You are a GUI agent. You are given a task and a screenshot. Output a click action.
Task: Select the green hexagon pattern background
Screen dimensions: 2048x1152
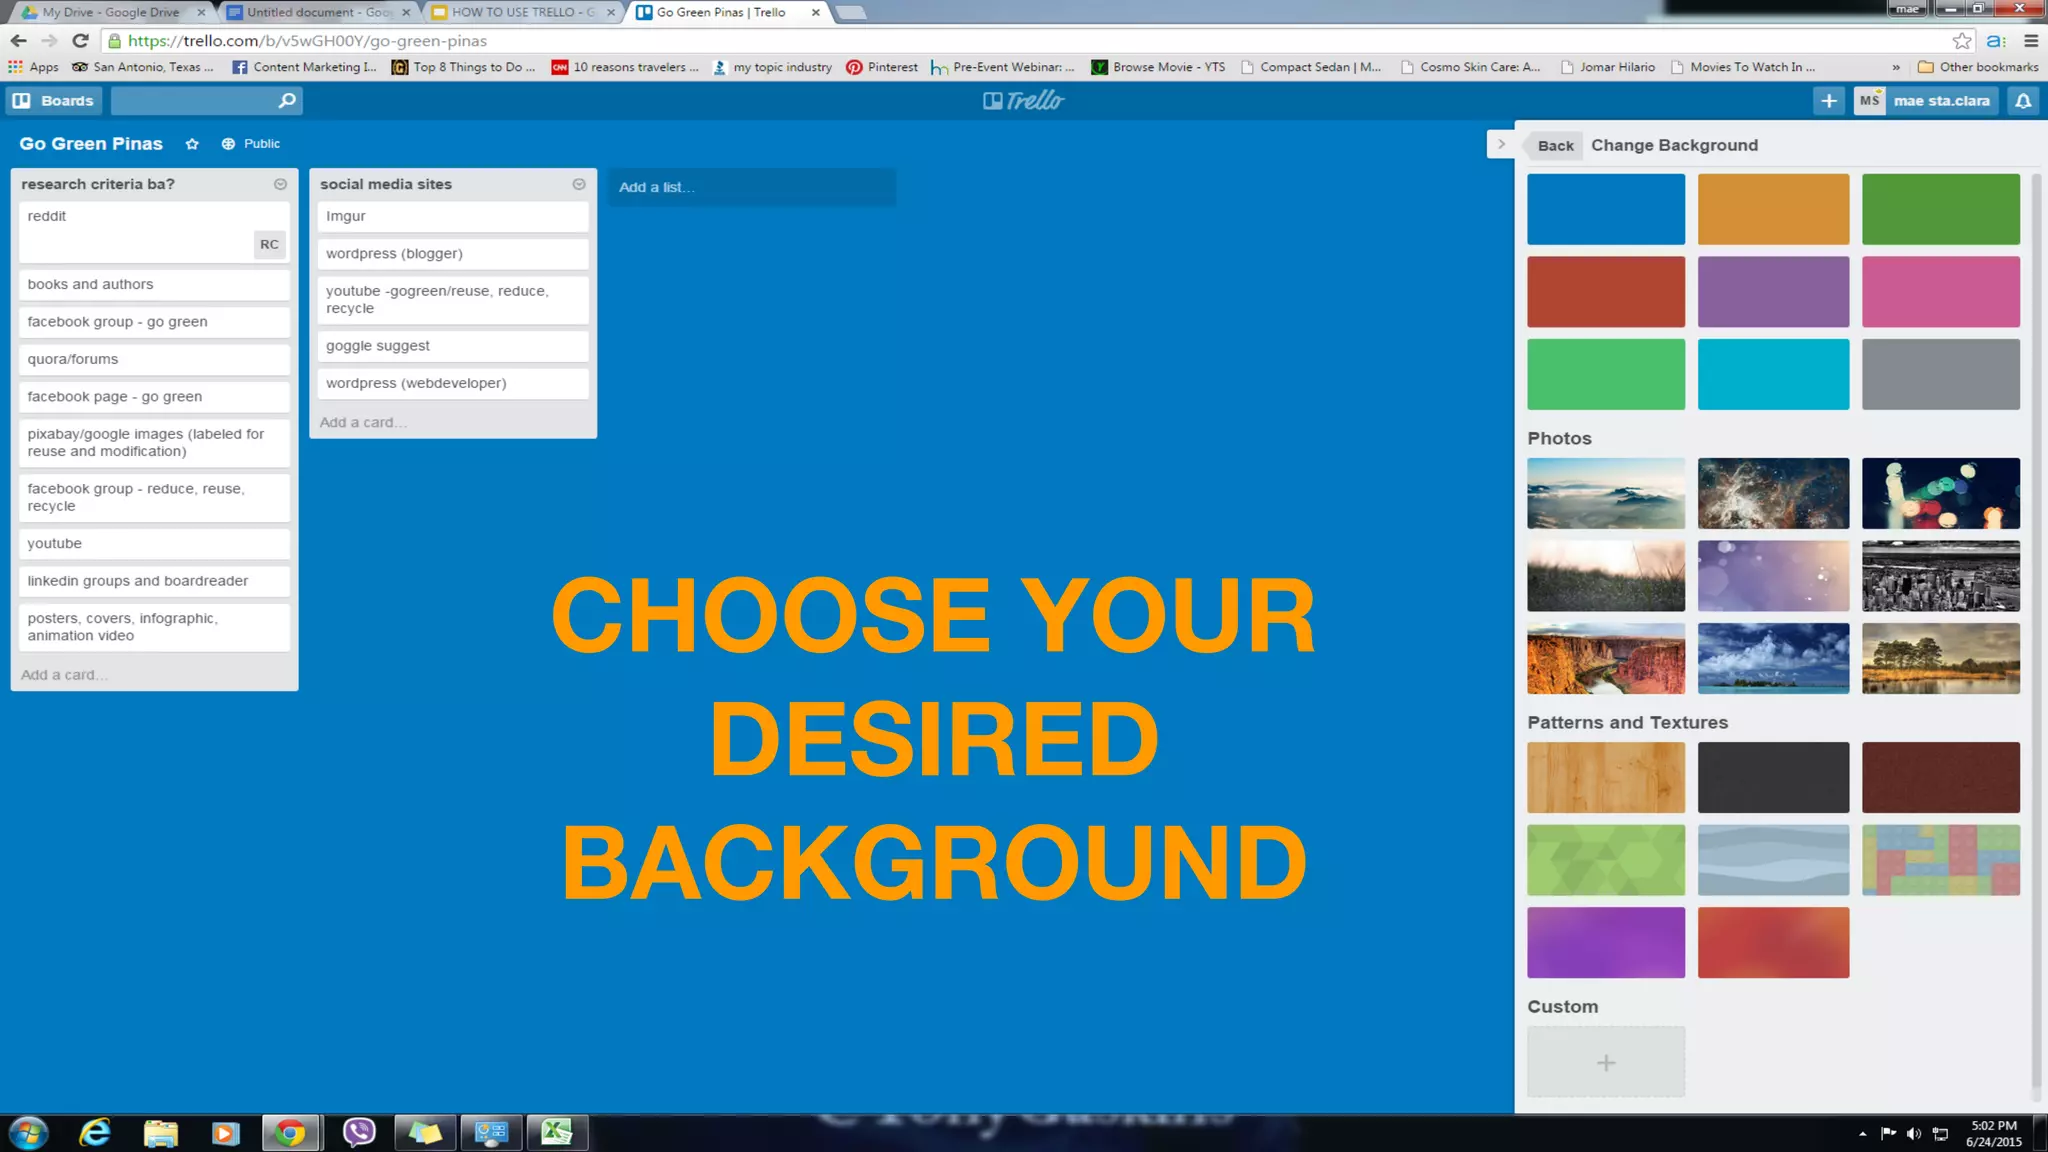tap(1606, 860)
